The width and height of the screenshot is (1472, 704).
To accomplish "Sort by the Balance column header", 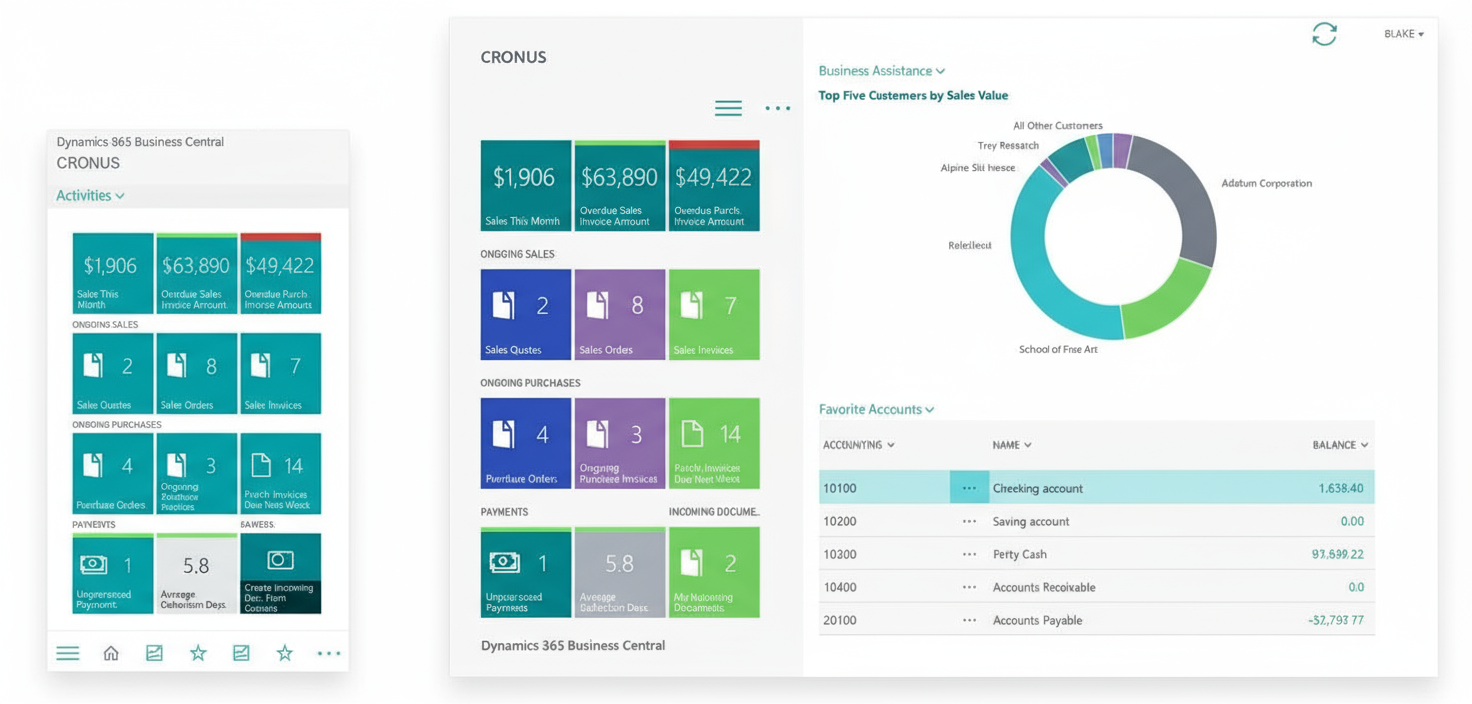I will (1339, 445).
